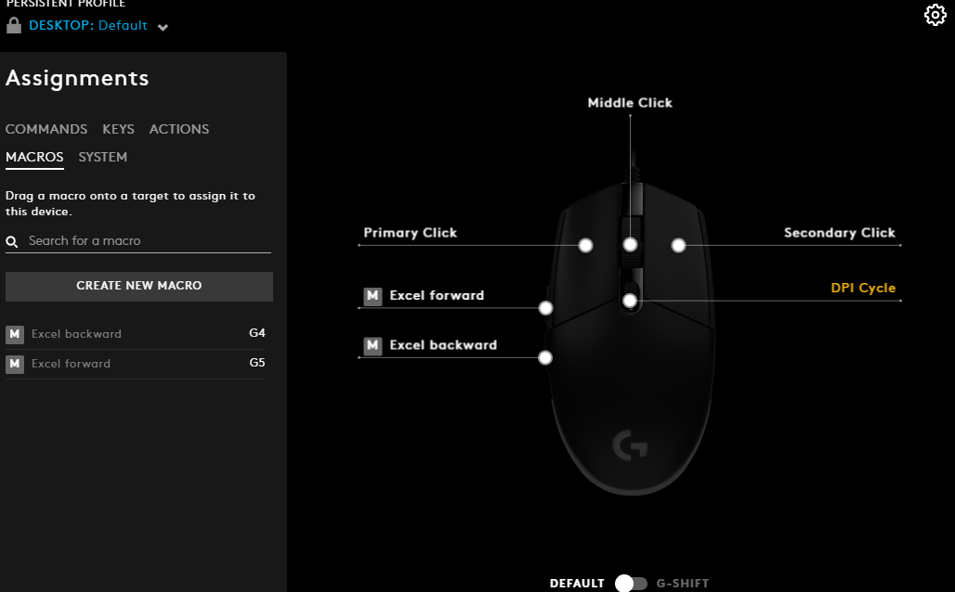
Task: Click the CREATE NEW MACRO button
Action: 139,286
